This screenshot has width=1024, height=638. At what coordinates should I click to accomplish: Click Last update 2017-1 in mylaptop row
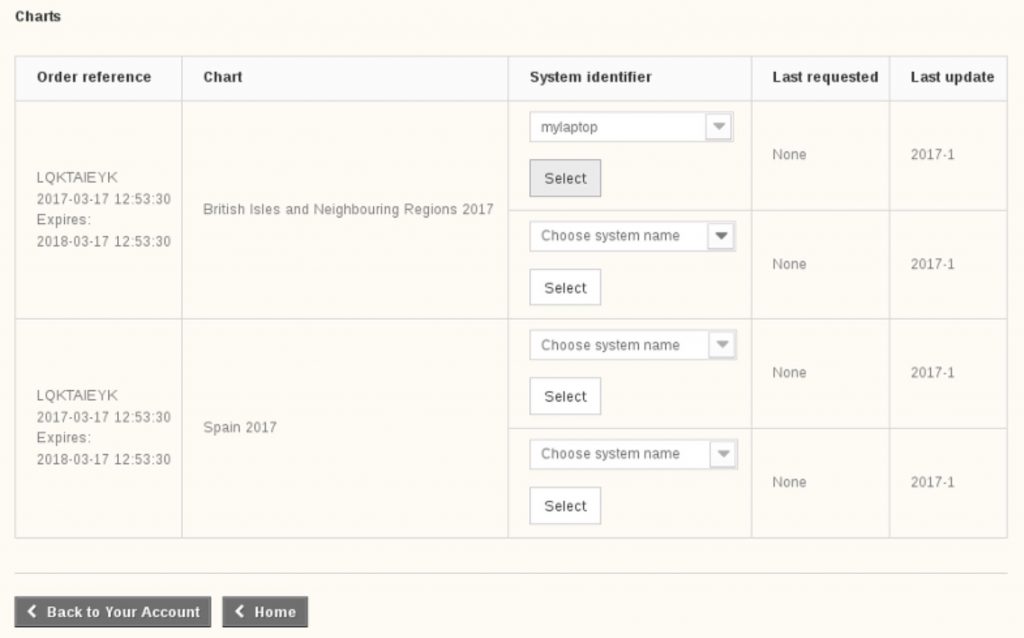pos(933,155)
